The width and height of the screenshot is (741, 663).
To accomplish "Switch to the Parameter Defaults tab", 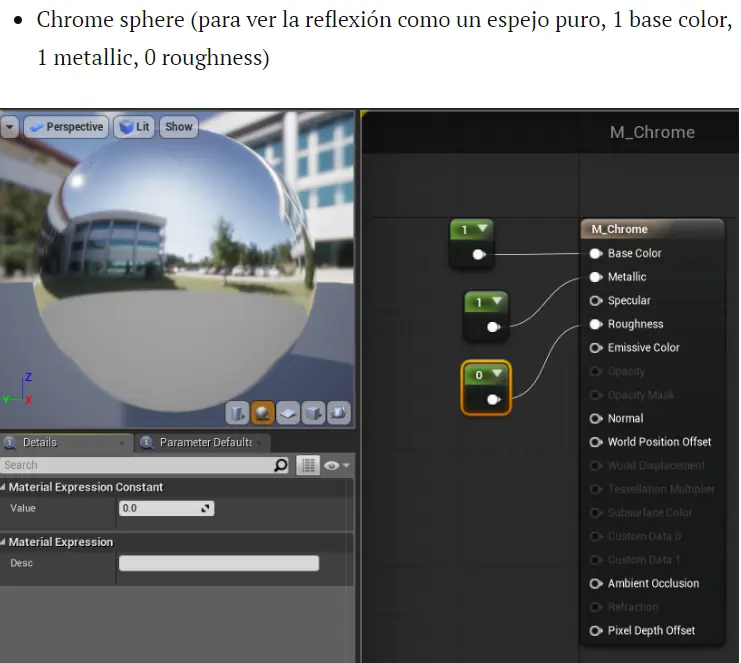I will (x=203, y=442).
